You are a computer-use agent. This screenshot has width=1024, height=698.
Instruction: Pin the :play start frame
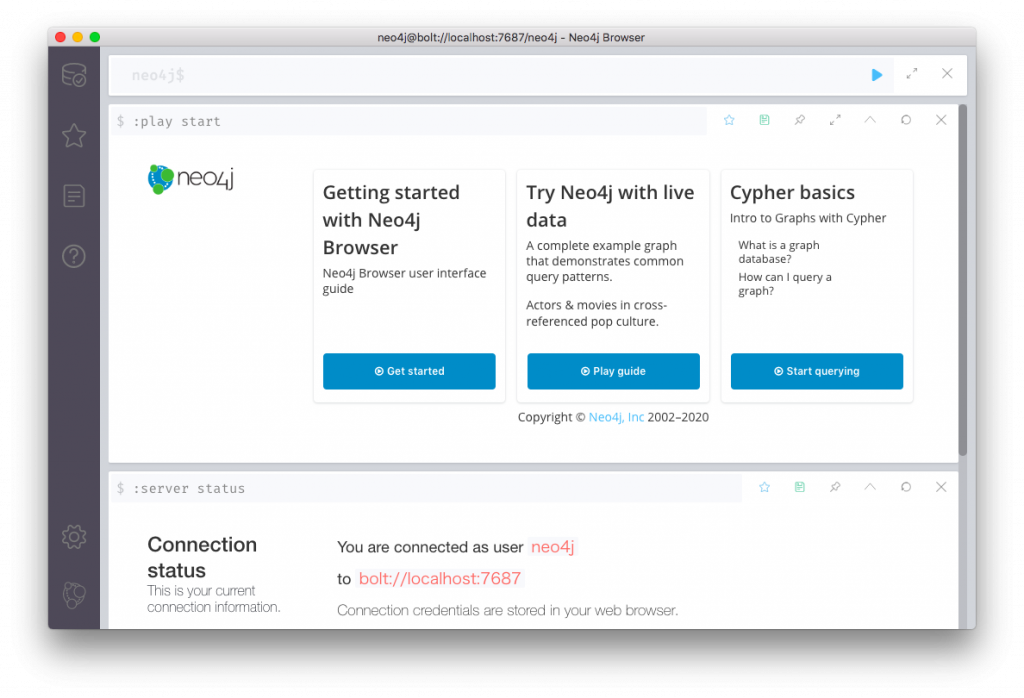800,120
